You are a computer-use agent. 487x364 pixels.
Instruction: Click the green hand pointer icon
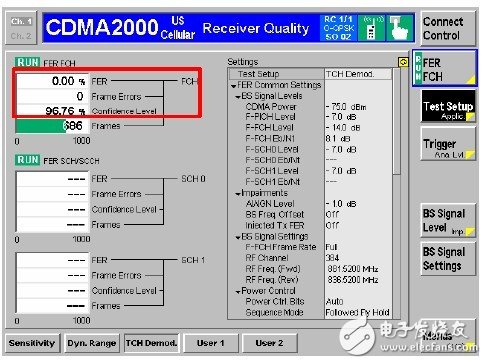pyautogui.click(x=399, y=28)
